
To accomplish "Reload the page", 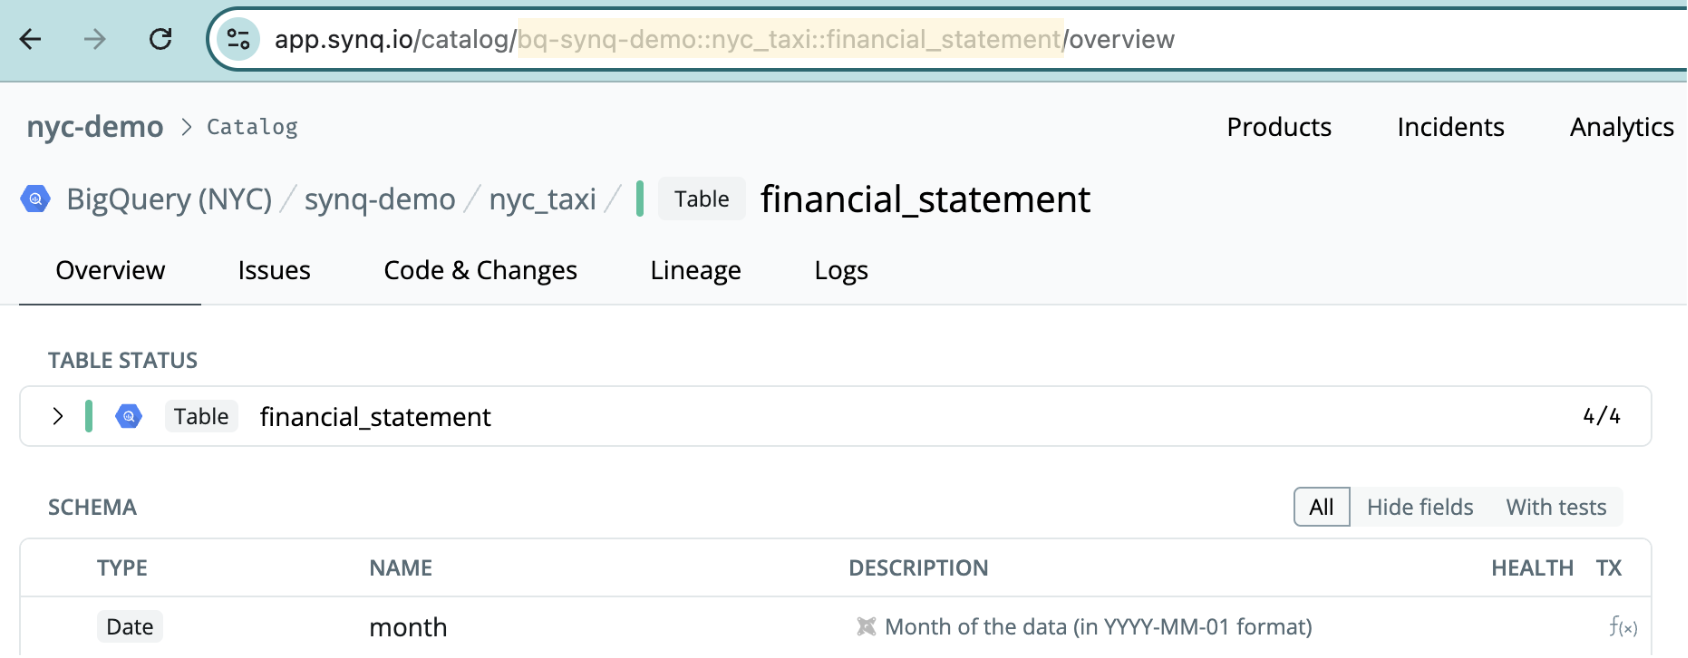I will pyautogui.click(x=160, y=39).
